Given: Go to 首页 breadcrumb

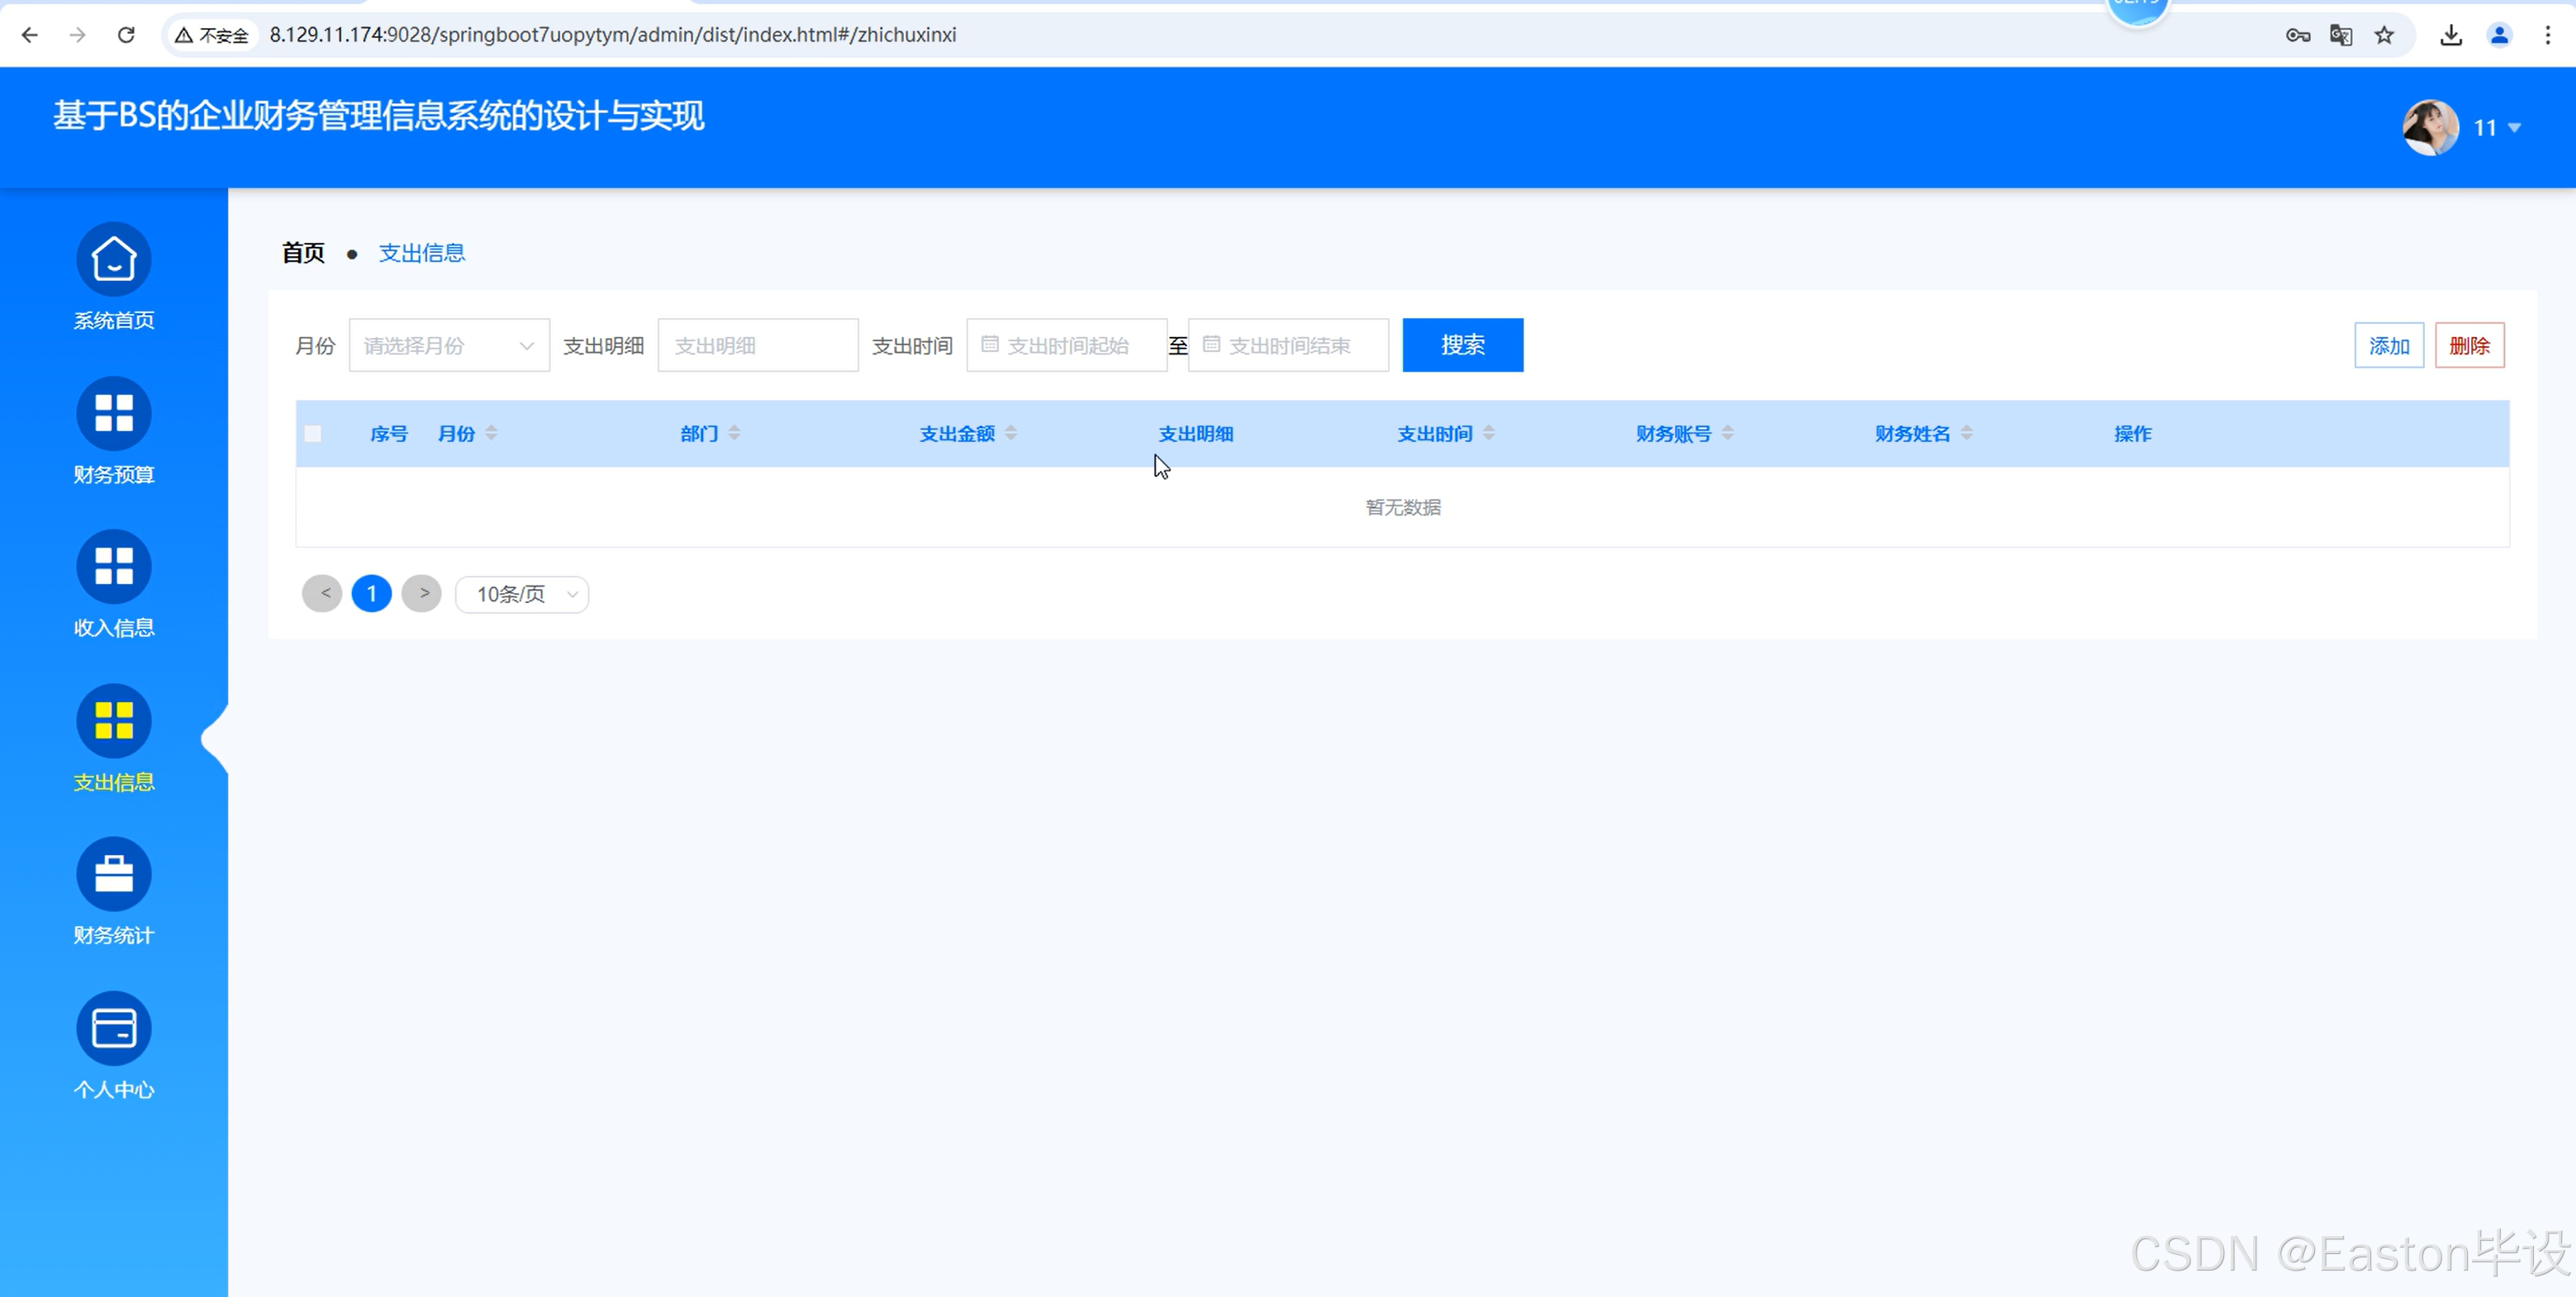Looking at the screenshot, I should point(303,253).
